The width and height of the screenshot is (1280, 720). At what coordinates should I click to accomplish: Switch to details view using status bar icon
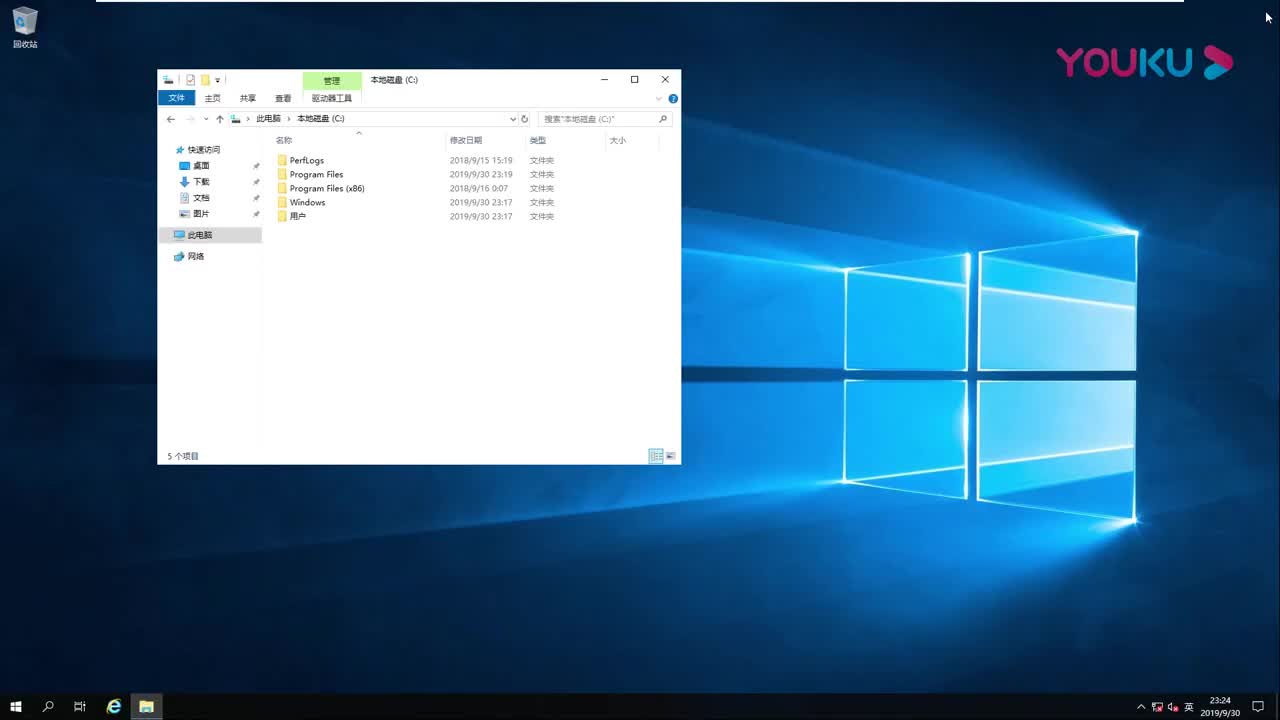(x=656, y=456)
